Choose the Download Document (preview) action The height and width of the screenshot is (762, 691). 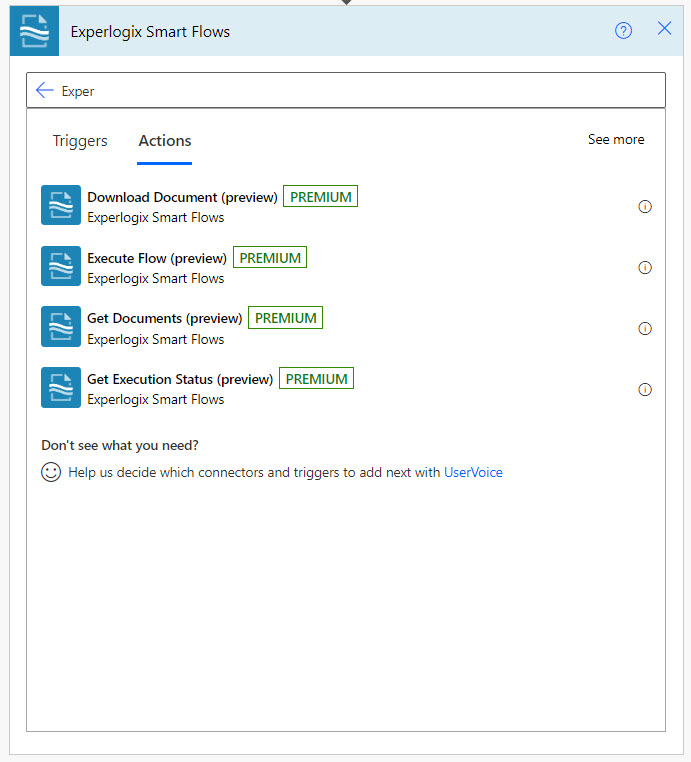point(182,197)
